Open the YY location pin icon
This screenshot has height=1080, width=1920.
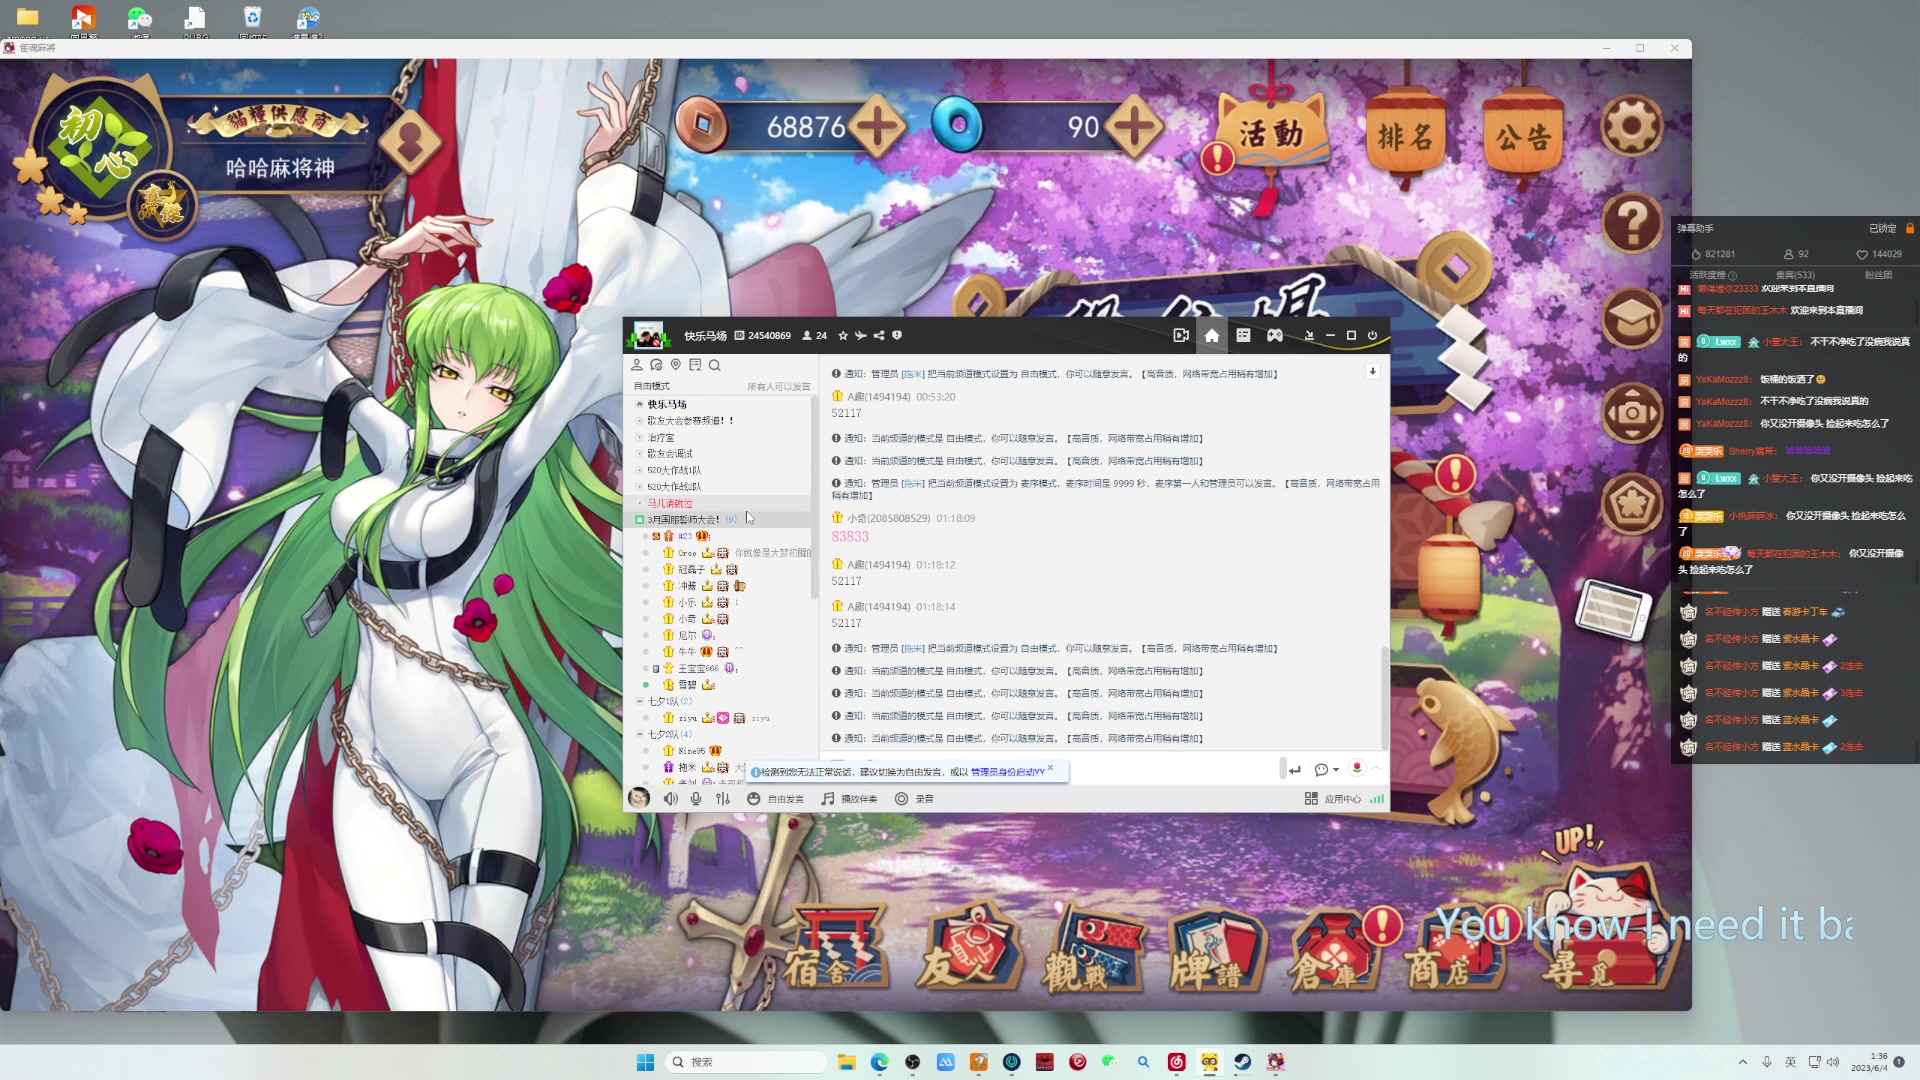tap(676, 365)
